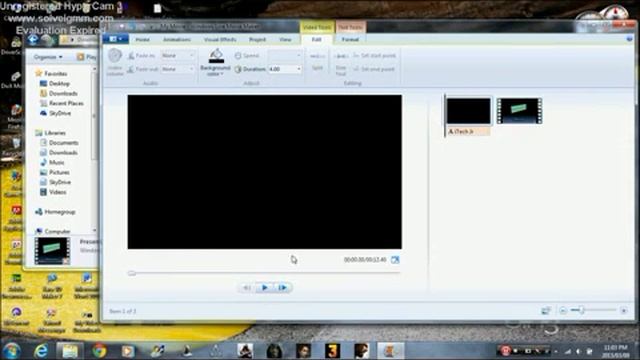Open Google Chrome from taskbar
Screen dimensions: 640x360
pyautogui.click(x=99, y=351)
